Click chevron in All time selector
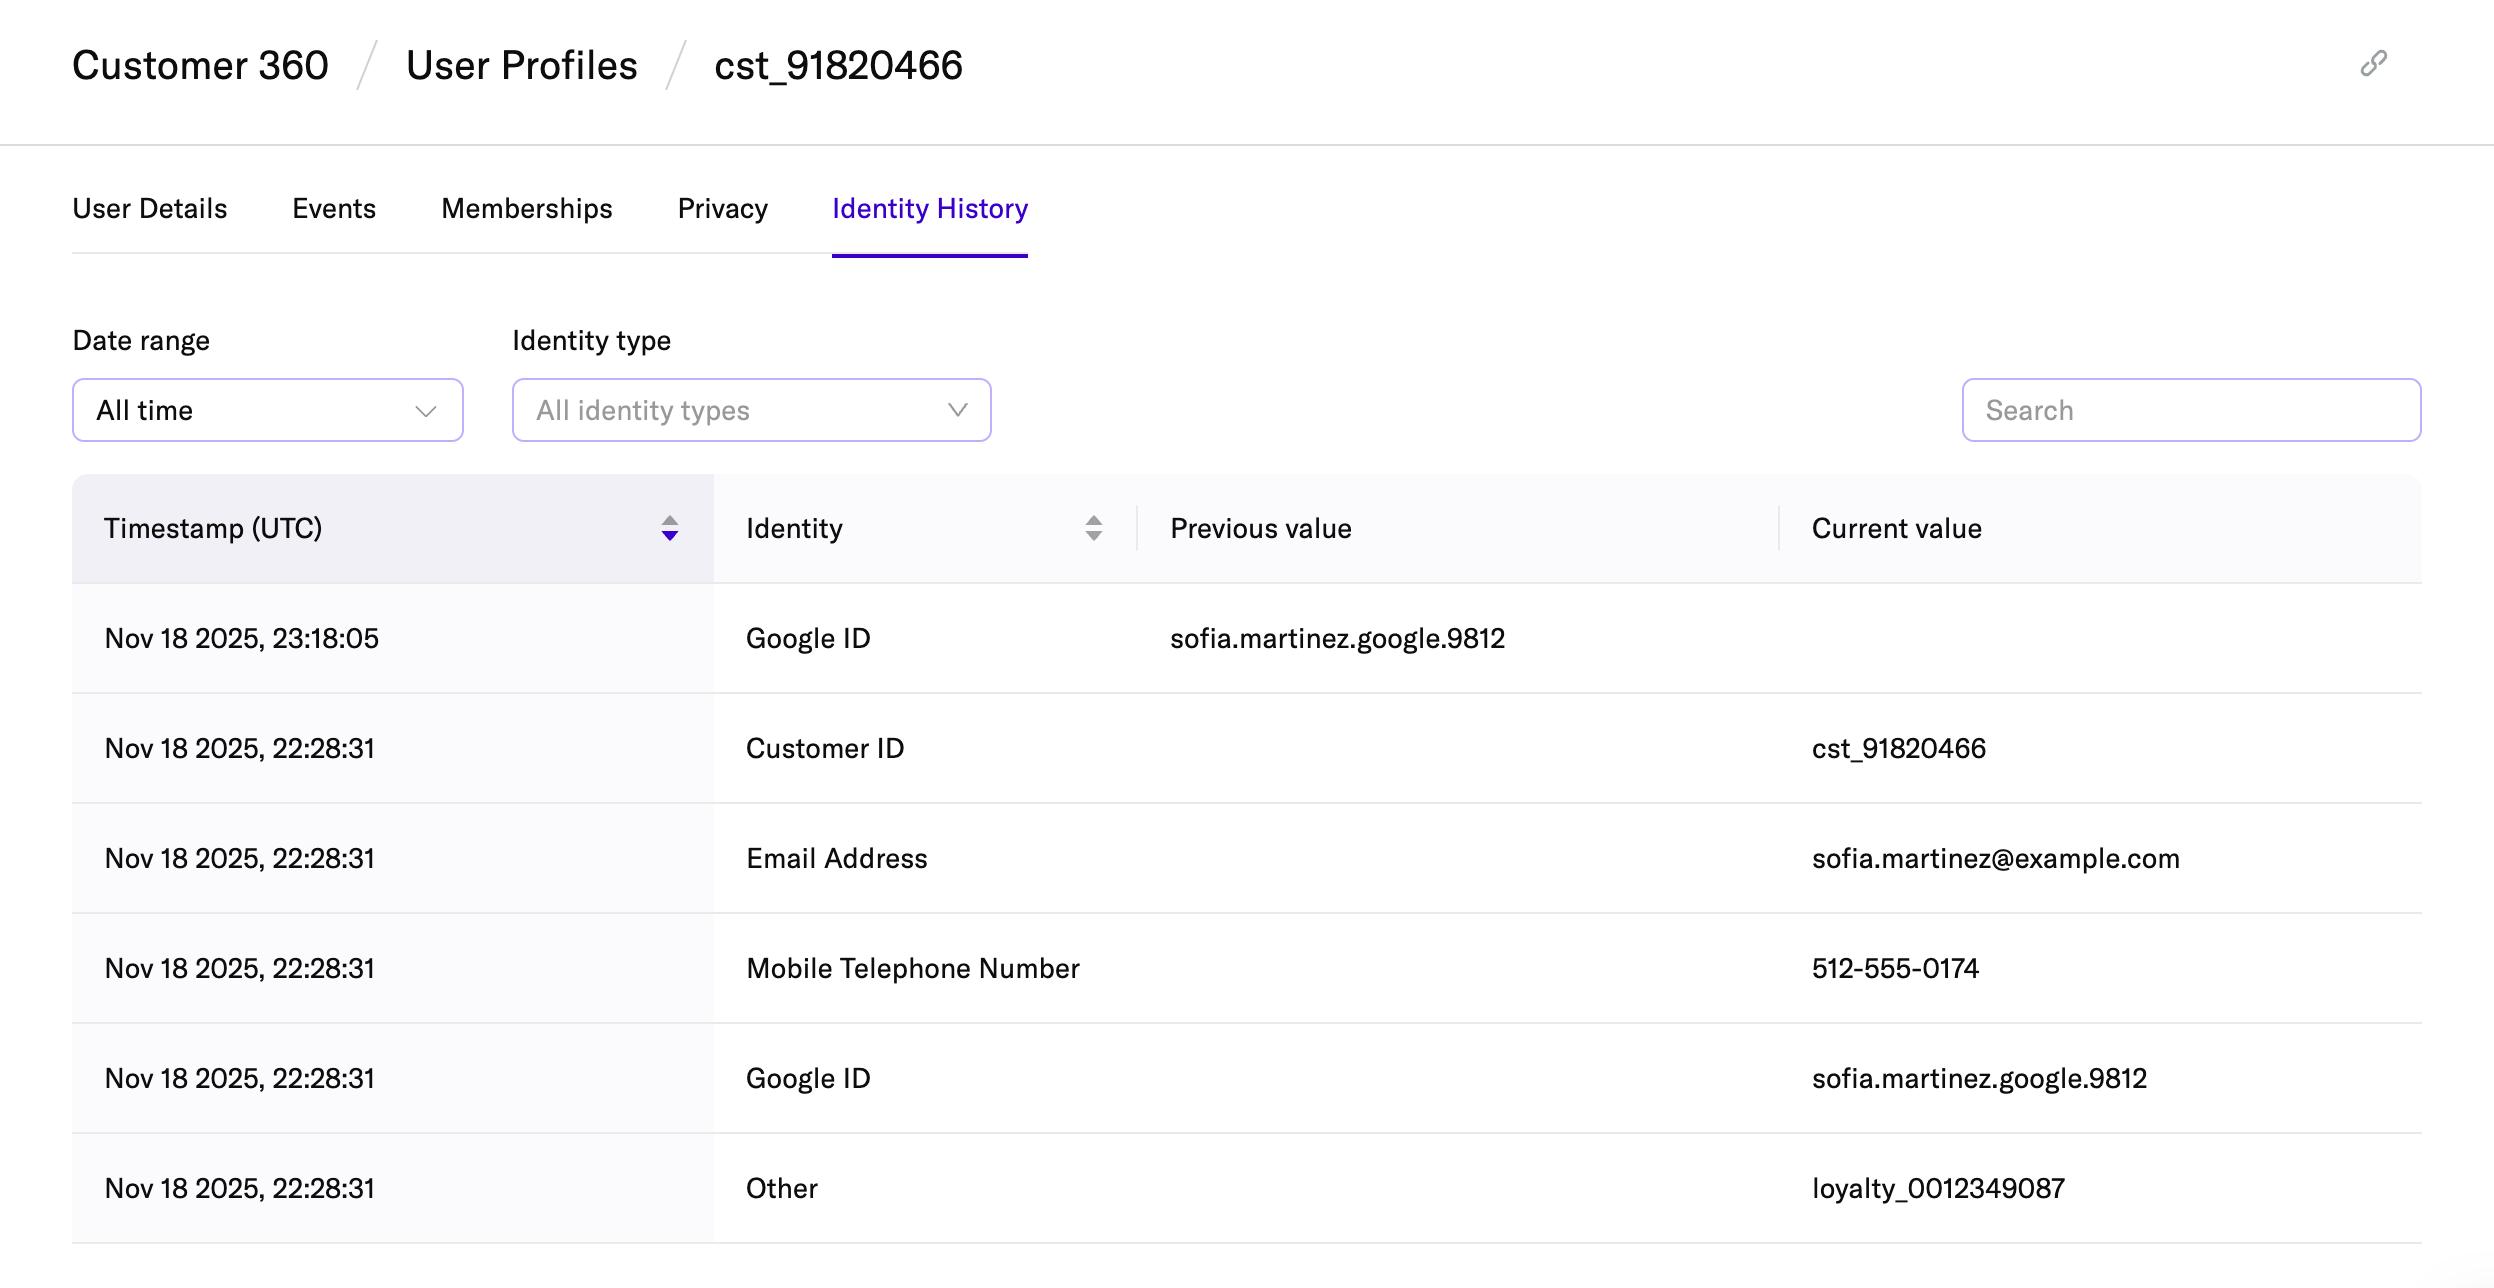 [426, 411]
